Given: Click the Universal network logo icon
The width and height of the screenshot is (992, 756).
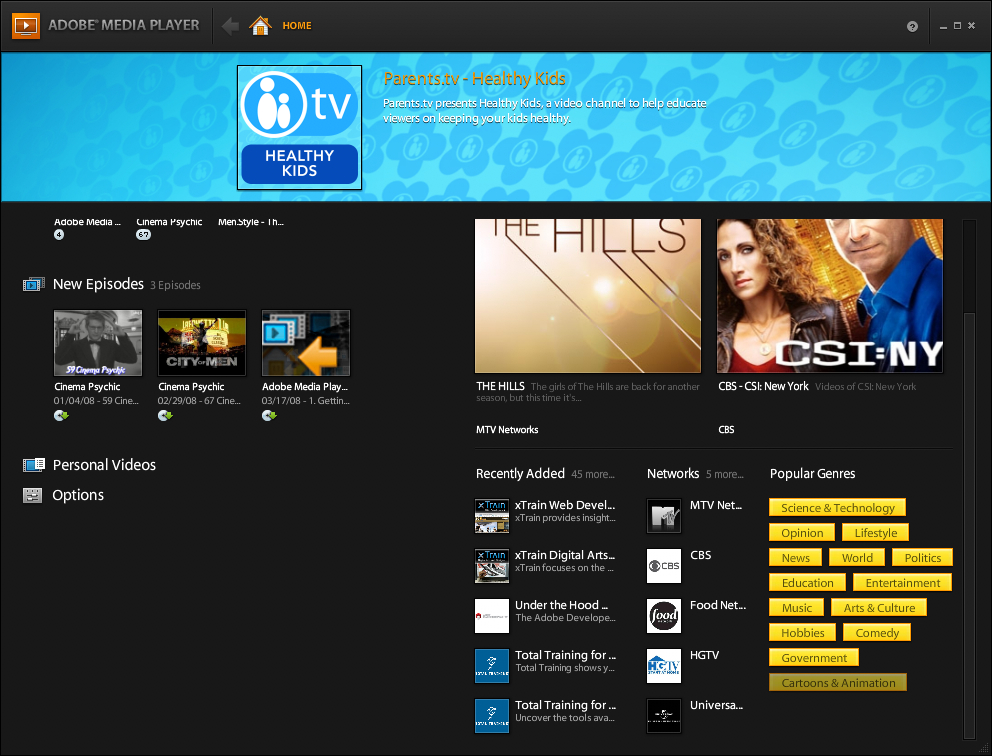Looking at the screenshot, I should click(664, 716).
